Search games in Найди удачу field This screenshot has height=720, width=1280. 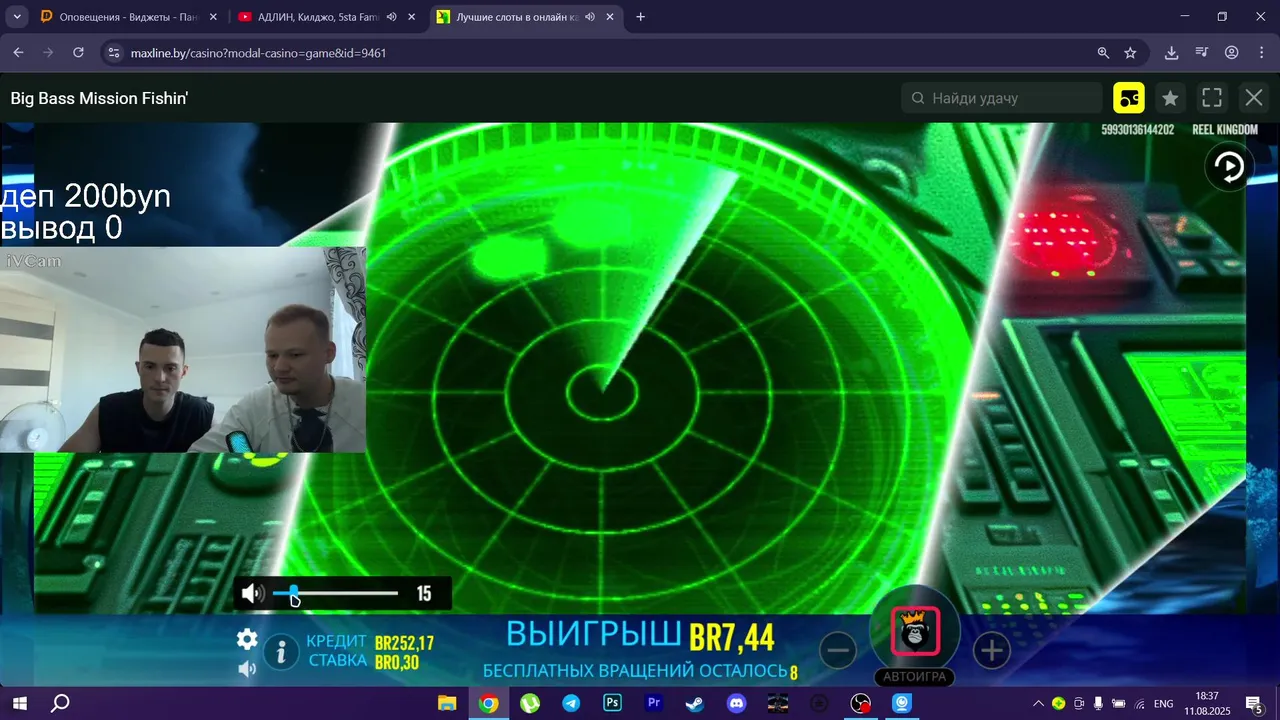[x=1002, y=98]
